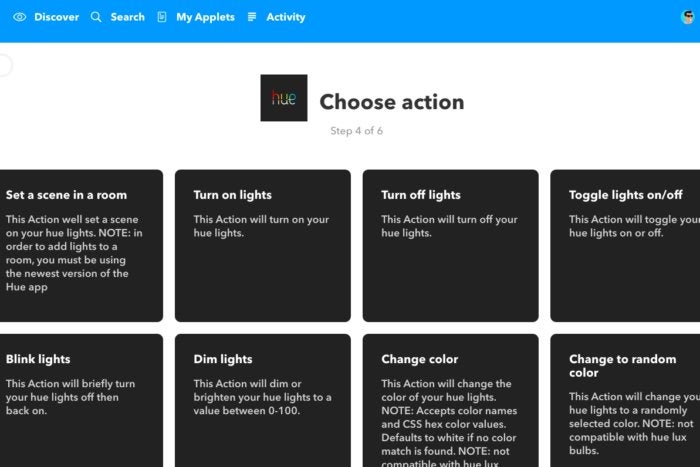Image resolution: width=700 pixels, height=467 pixels.
Task: Click the Choose action heading
Action: pos(392,102)
